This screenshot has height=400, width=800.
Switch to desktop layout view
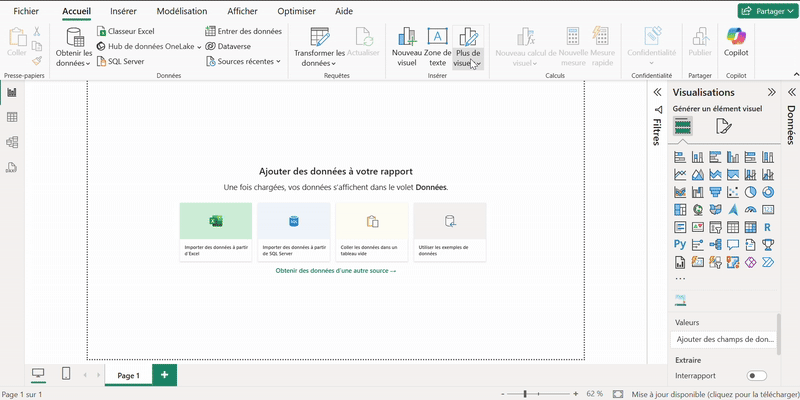(x=38, y=373)
